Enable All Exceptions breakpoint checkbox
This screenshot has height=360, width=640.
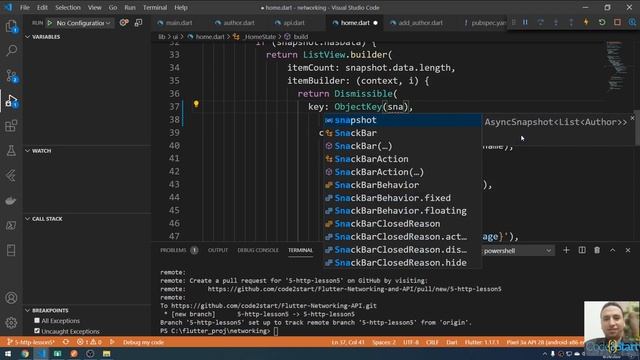pos(37,321)
